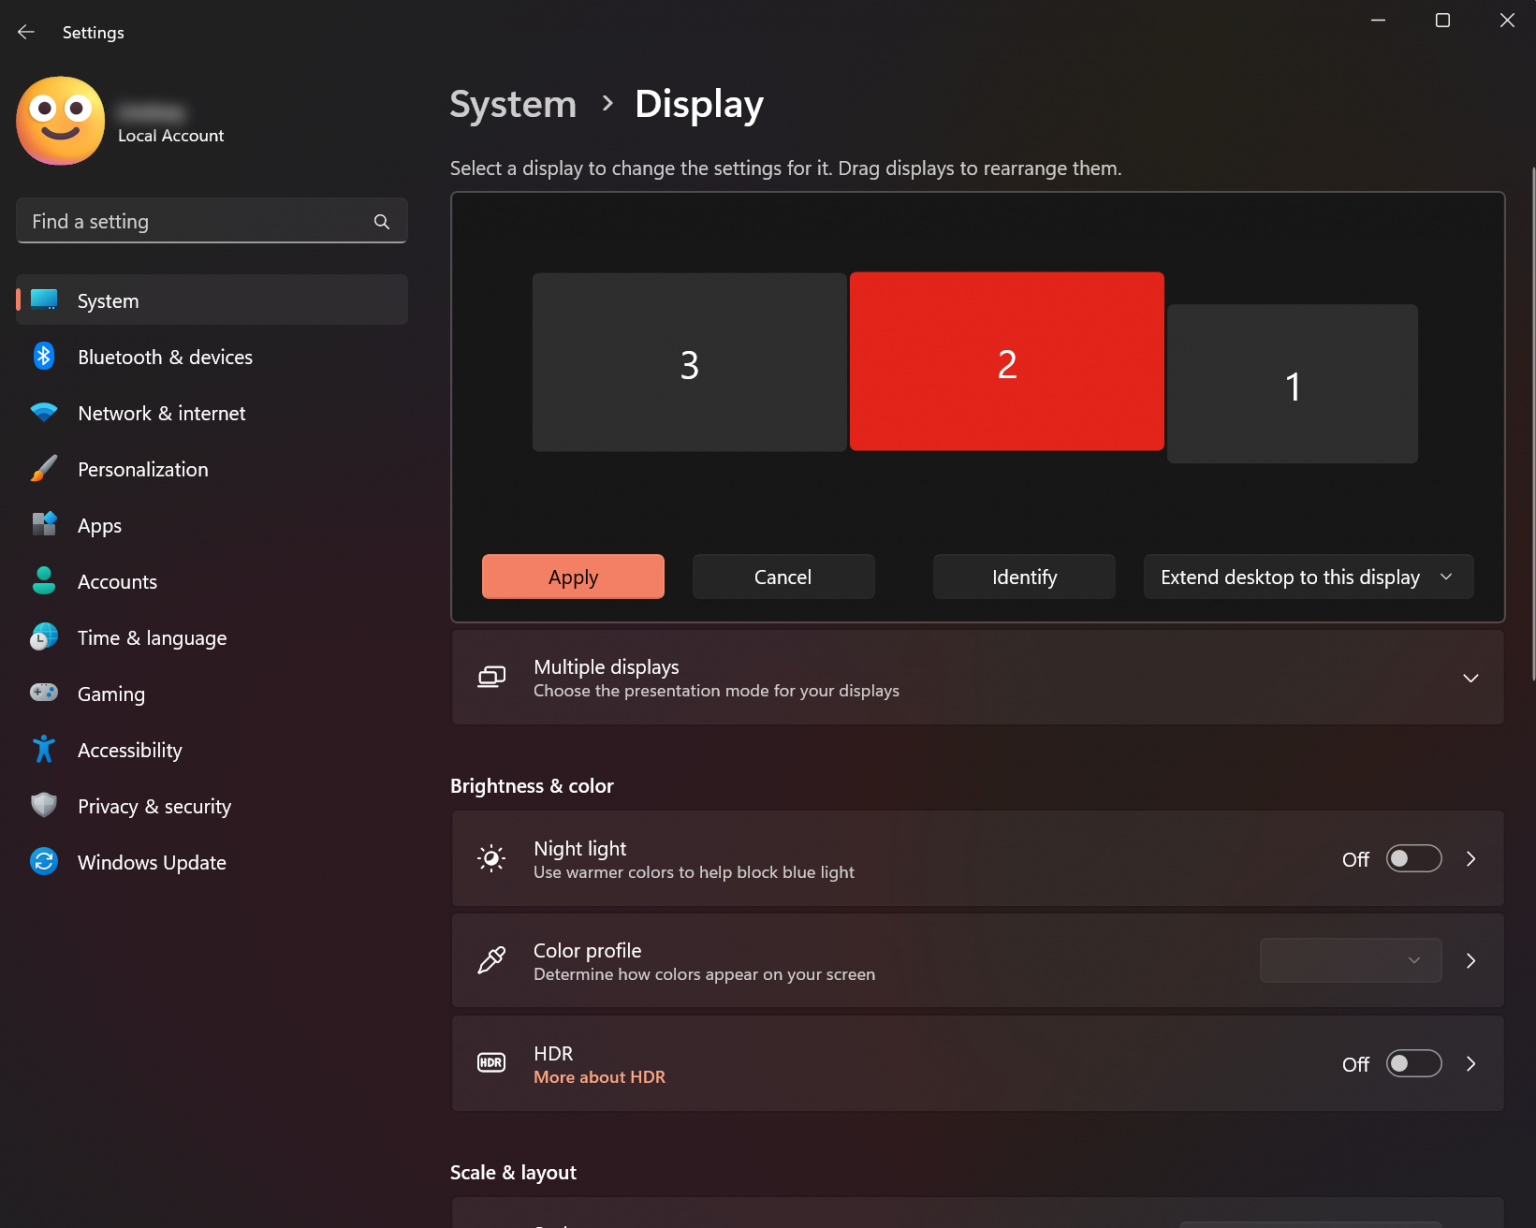
Task: Open the Extend desktop to this display dropdown
Action: (1307, 577)
